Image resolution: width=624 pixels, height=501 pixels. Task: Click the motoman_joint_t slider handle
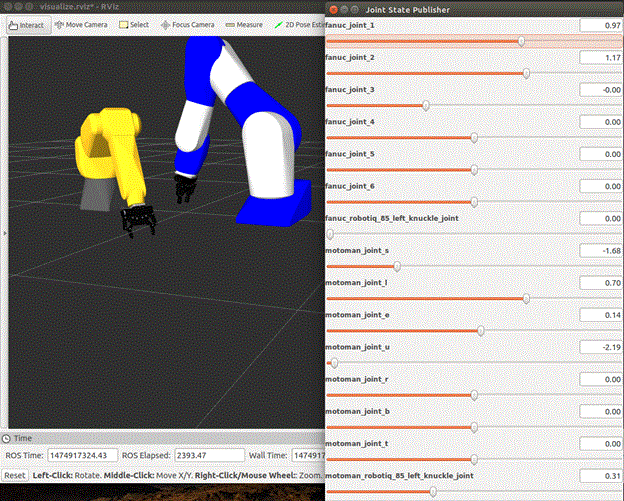pyautogui.click(x=474, y=460)
